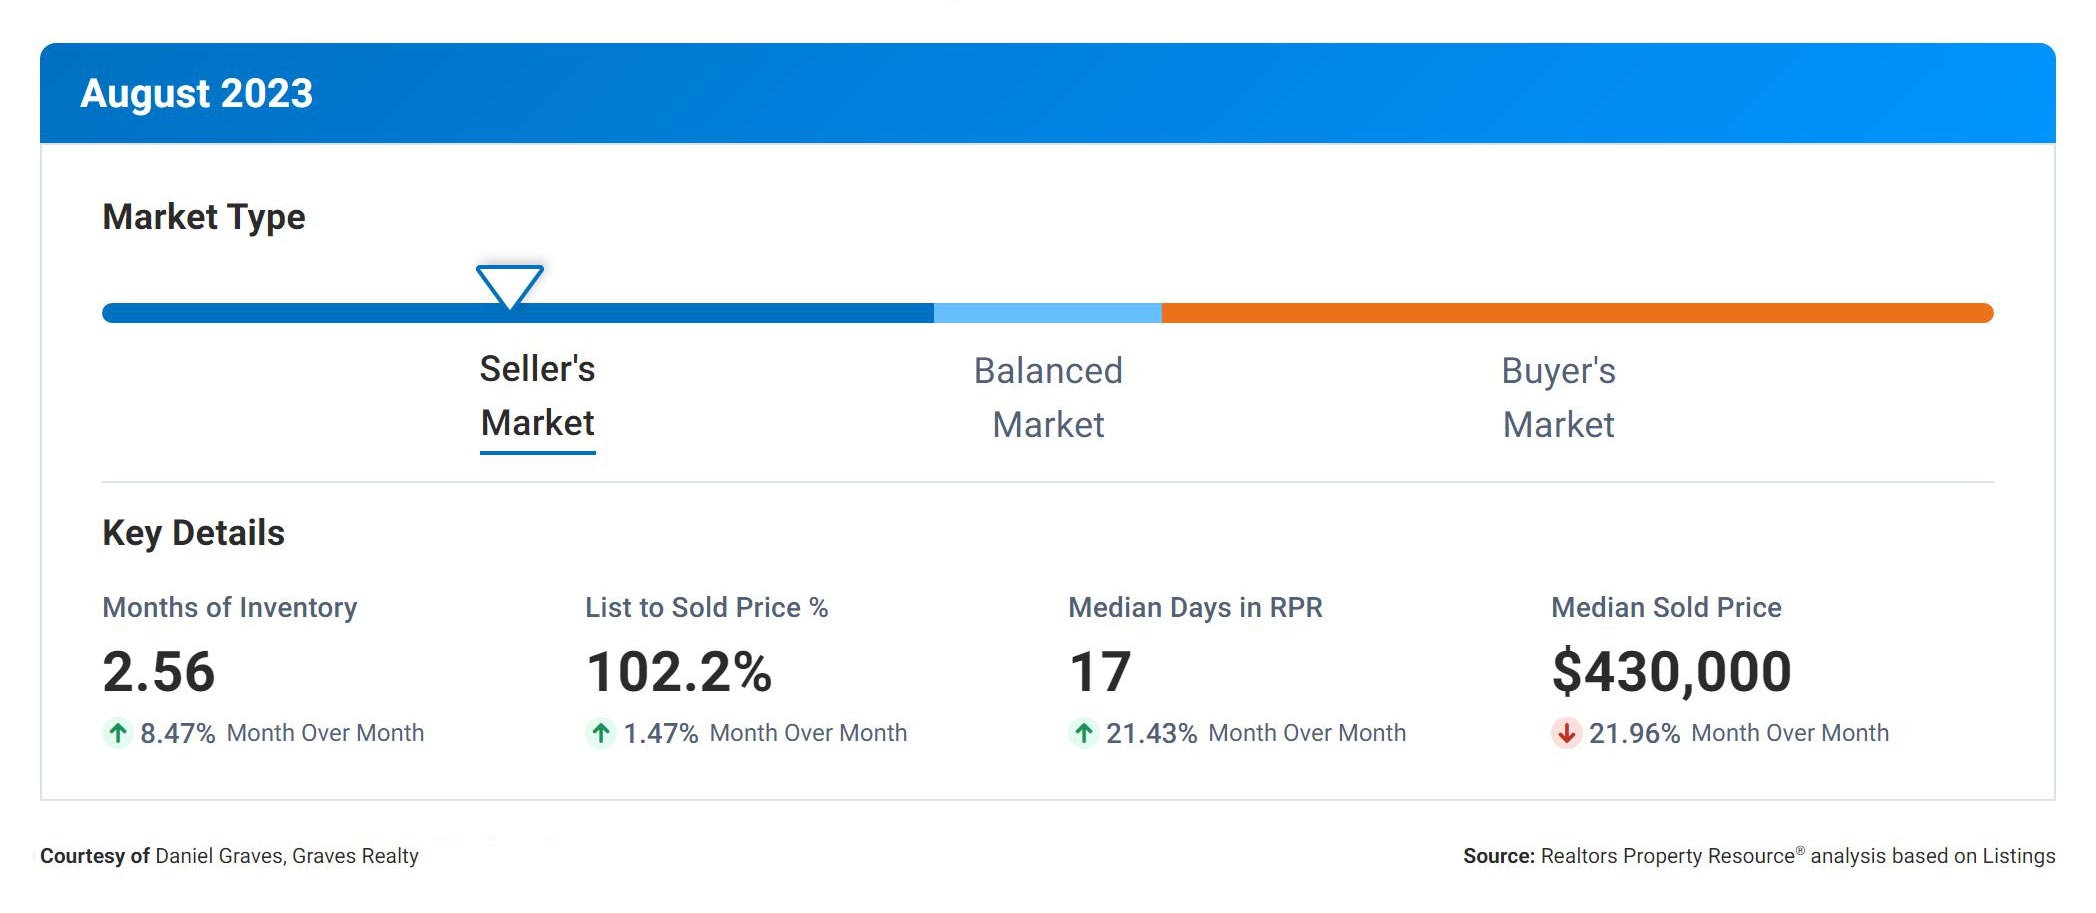2096x913 pixels.
Task: Select the Buyer's Market label
Action: (1558, 398)
